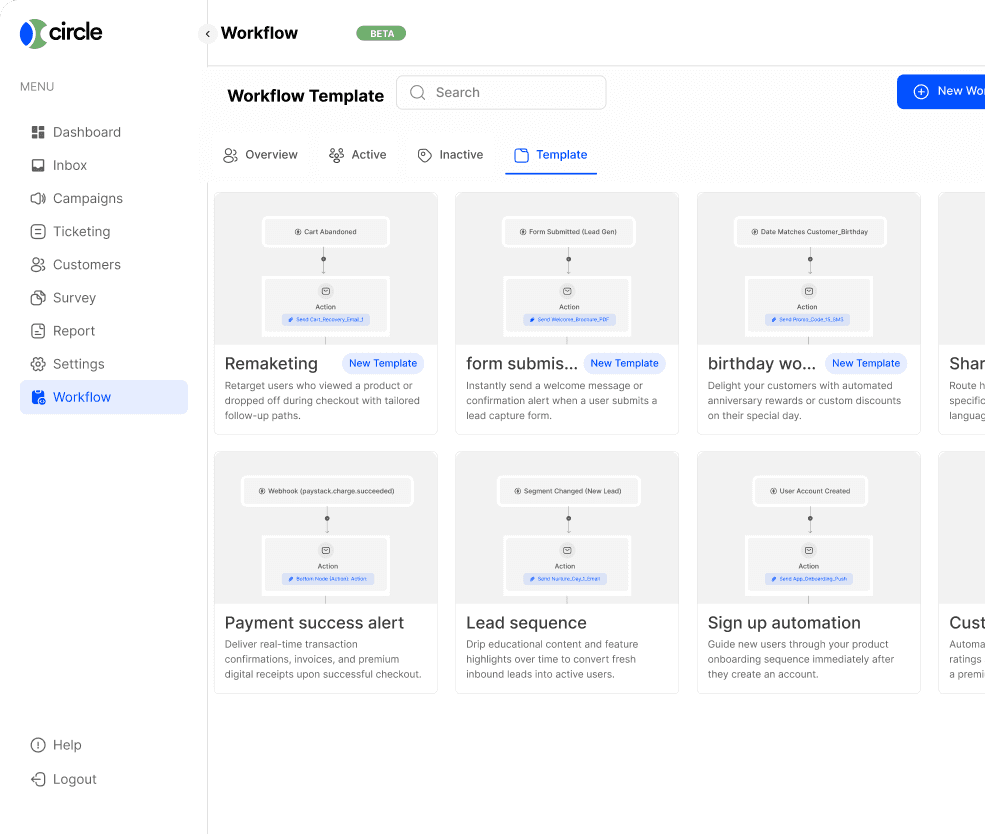The height and width of the screenshot is (834, 985).
Task: Click the Cart Abandoned trigger node
Action: pos(325,232)
